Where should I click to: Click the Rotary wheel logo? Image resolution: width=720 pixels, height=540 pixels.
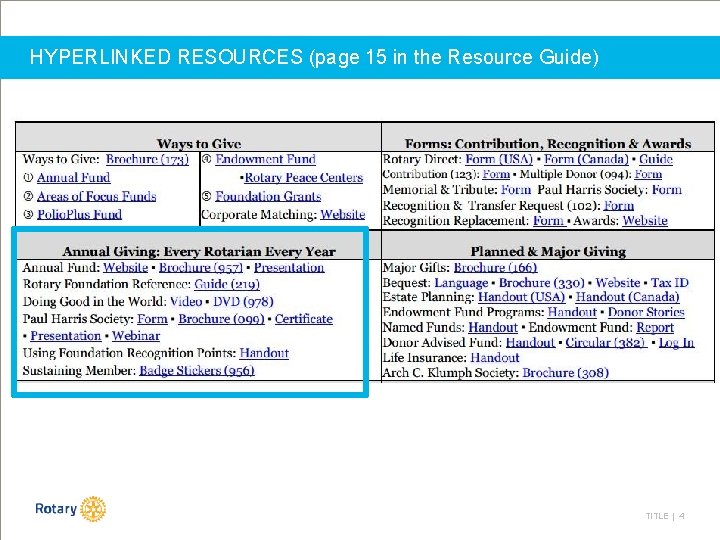click(x=93, y=509)
